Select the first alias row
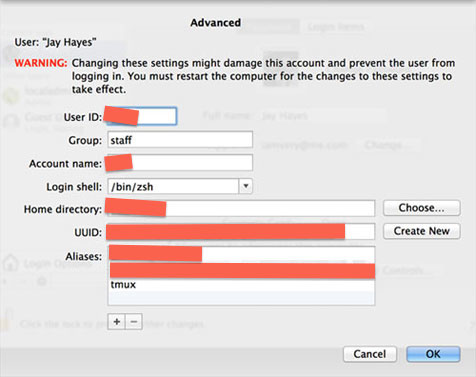The width and height of the screenshot is (476, 377). click(242, 254)
